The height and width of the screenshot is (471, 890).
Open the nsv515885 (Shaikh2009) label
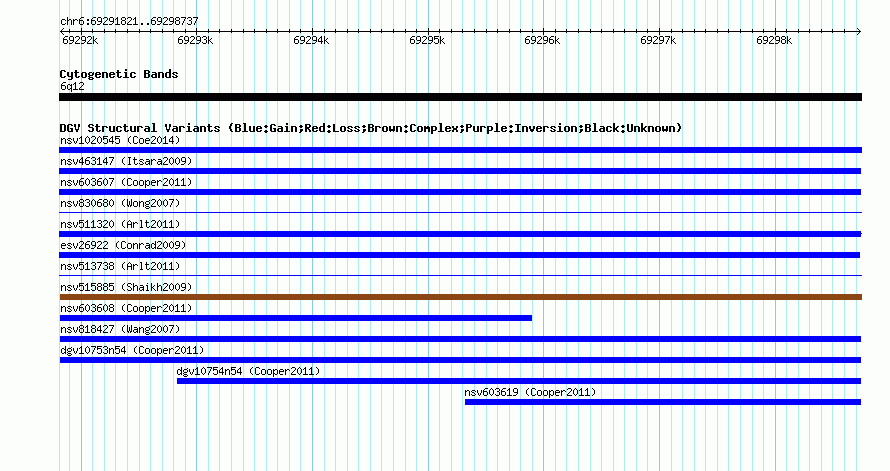(x=126, y=287)
